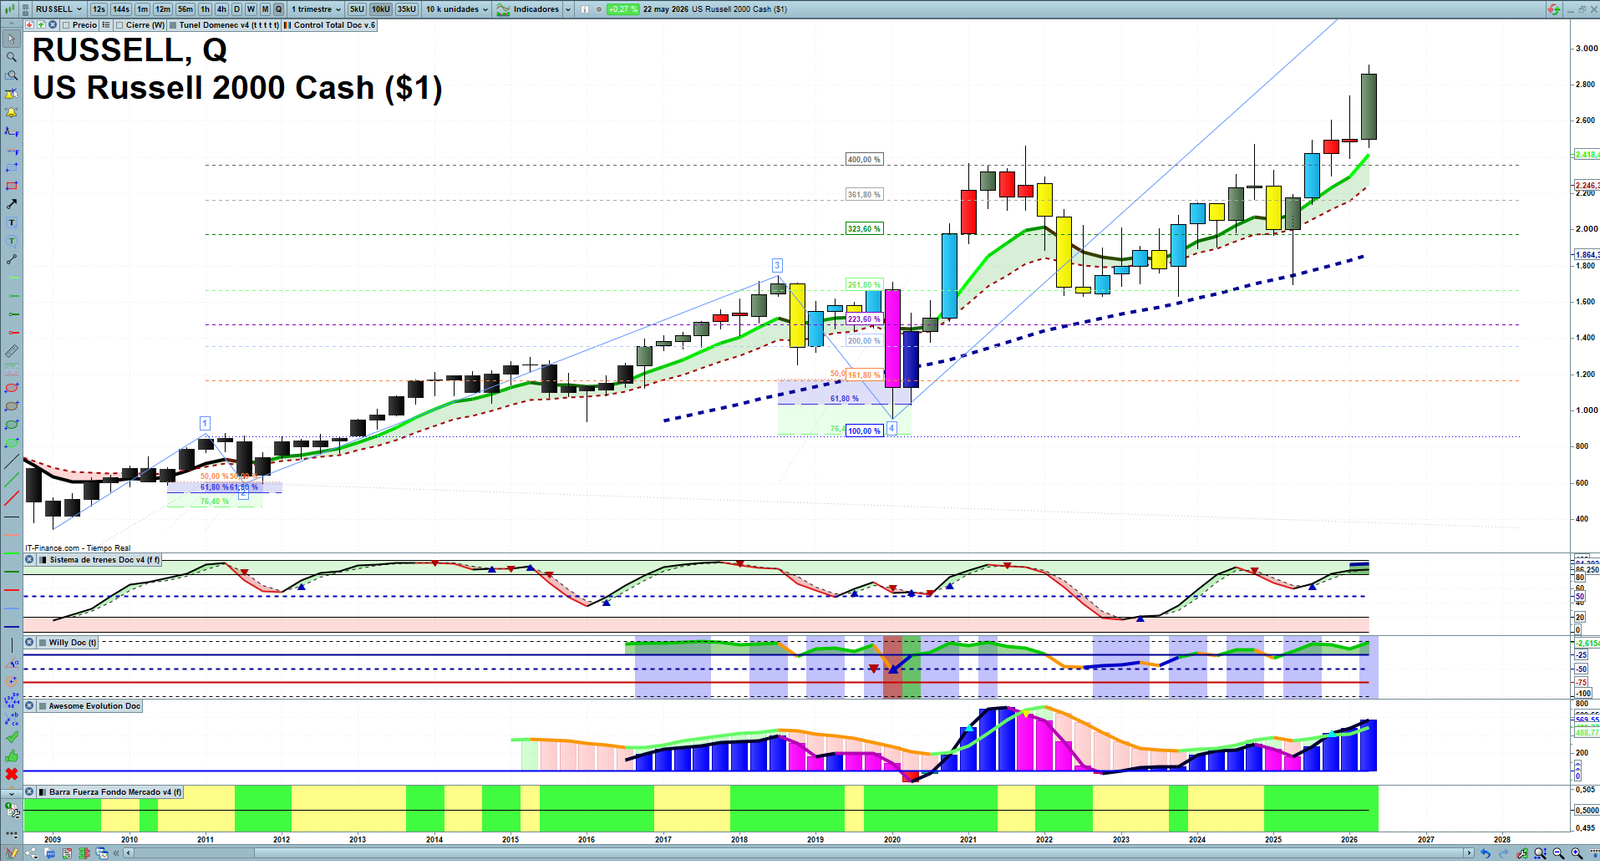The height and width of the screenshot is (861, 1600).
Task: Toggle the 10kU units button
Action: click(381, 9)
